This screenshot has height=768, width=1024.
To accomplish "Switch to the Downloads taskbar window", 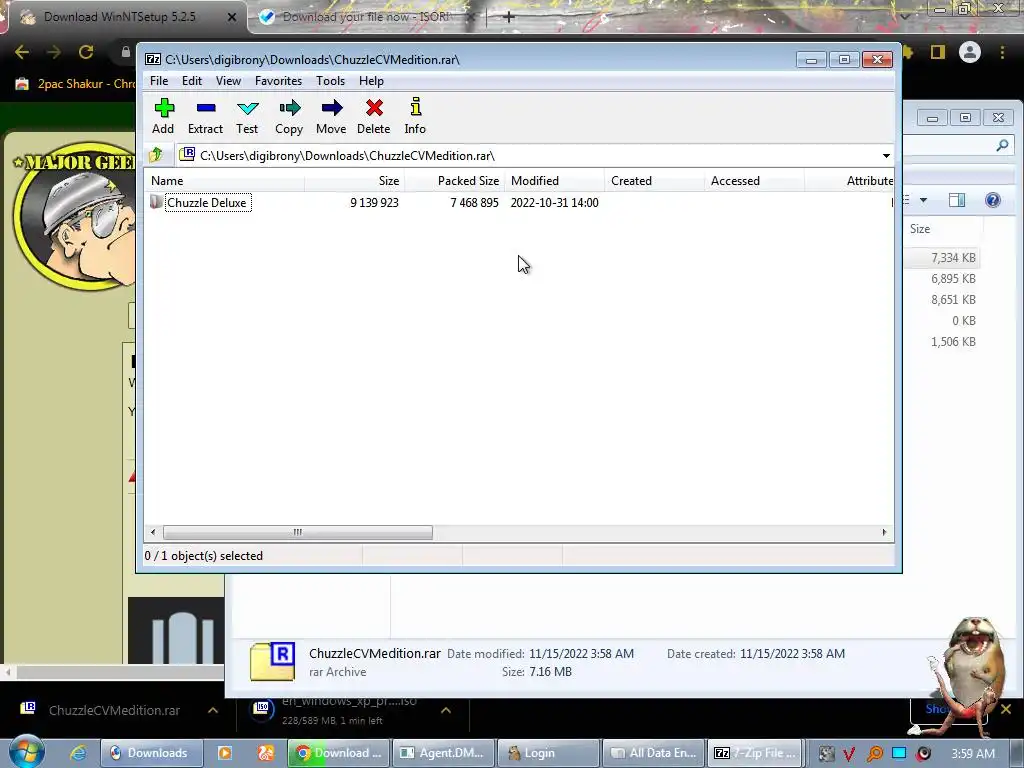I will (x=152, y=753).
